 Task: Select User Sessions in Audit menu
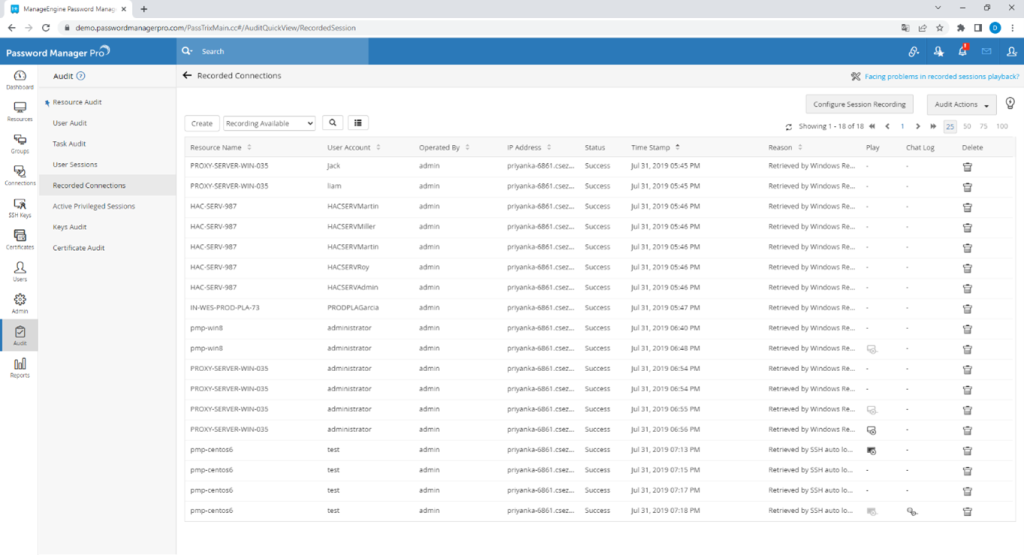point(75,164)
